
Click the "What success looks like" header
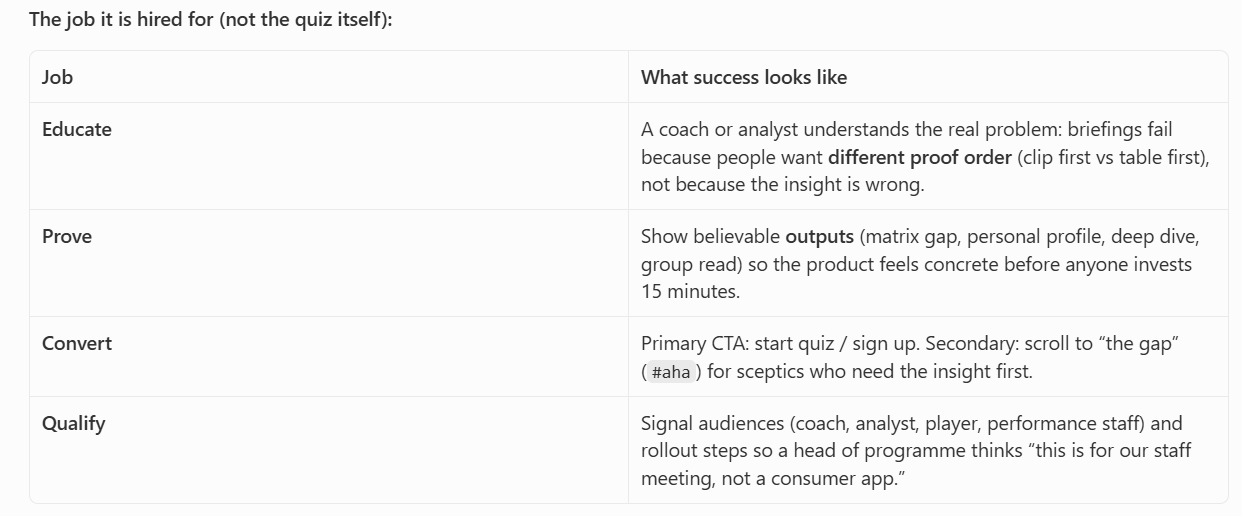(744, 77)
